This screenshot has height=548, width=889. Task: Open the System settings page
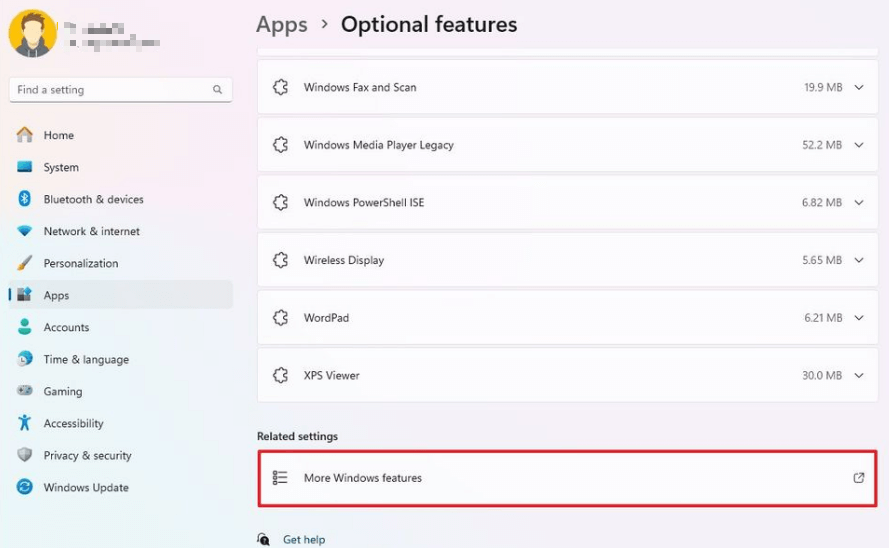pos(61,167)
